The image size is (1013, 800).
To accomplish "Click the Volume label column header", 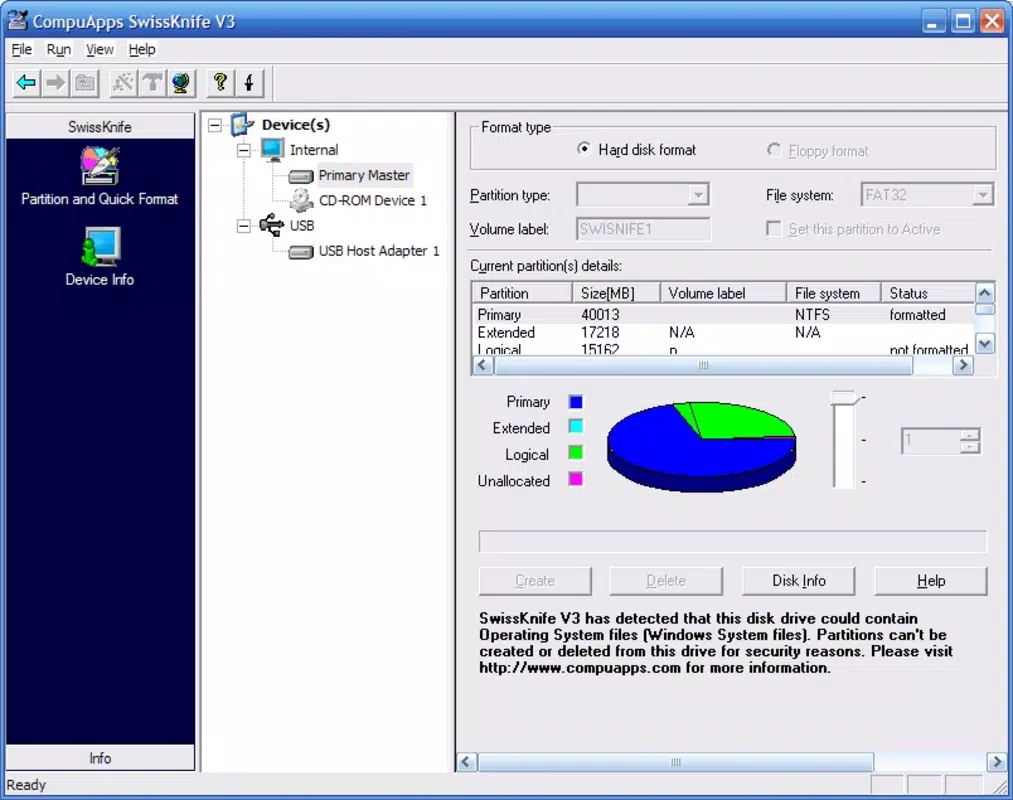I will 723,293.
